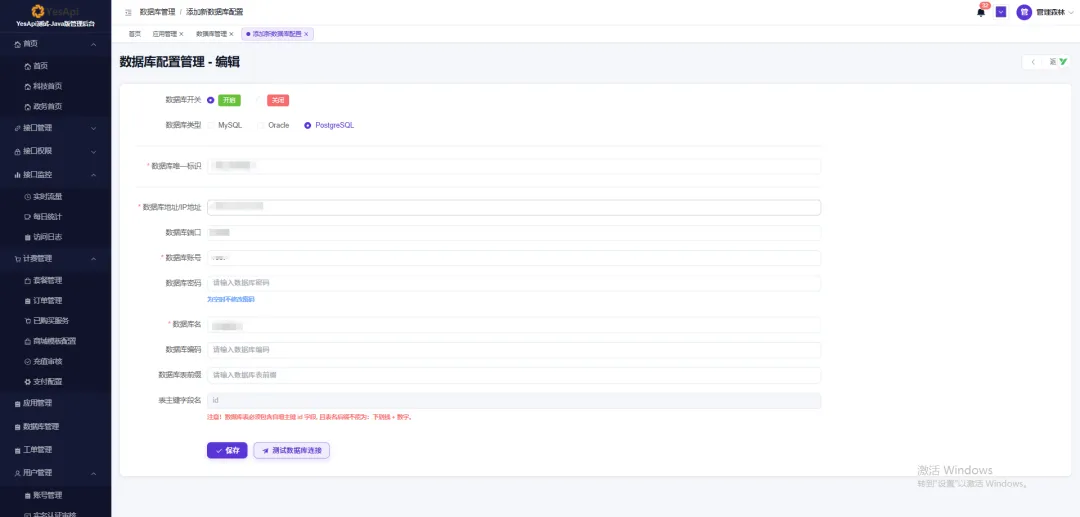This screenshot has height=517, width=1080.
Task: Click the 测试数据库连接 button
Action: 291,450
